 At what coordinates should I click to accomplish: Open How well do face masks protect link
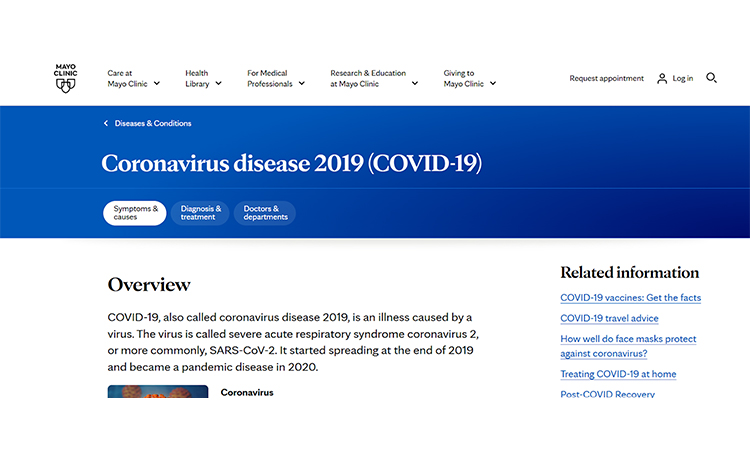coord(628,346)
